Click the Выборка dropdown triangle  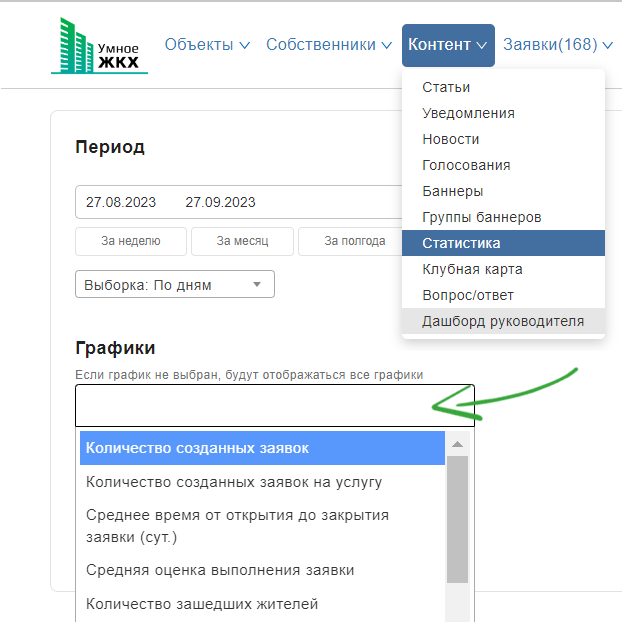(x=257, y=284)
